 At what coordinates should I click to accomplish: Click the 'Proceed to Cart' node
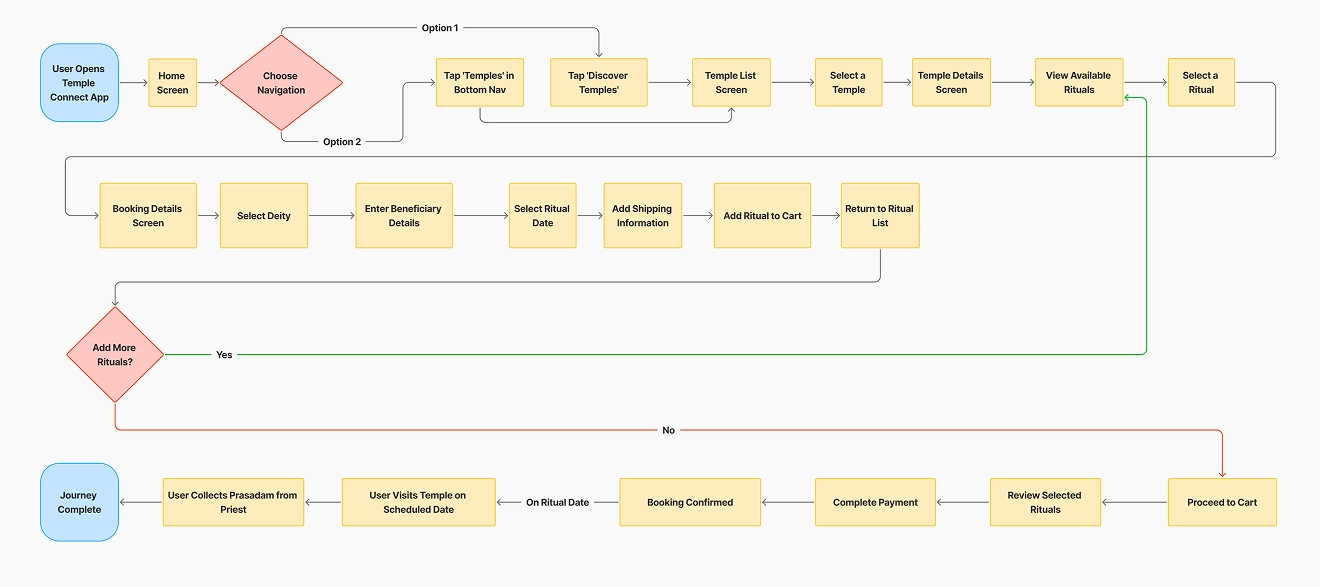click(1222, 502)
